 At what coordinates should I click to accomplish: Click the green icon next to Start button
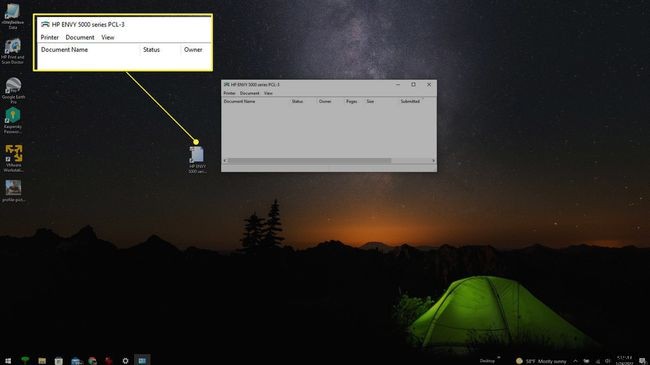[25, 360]
